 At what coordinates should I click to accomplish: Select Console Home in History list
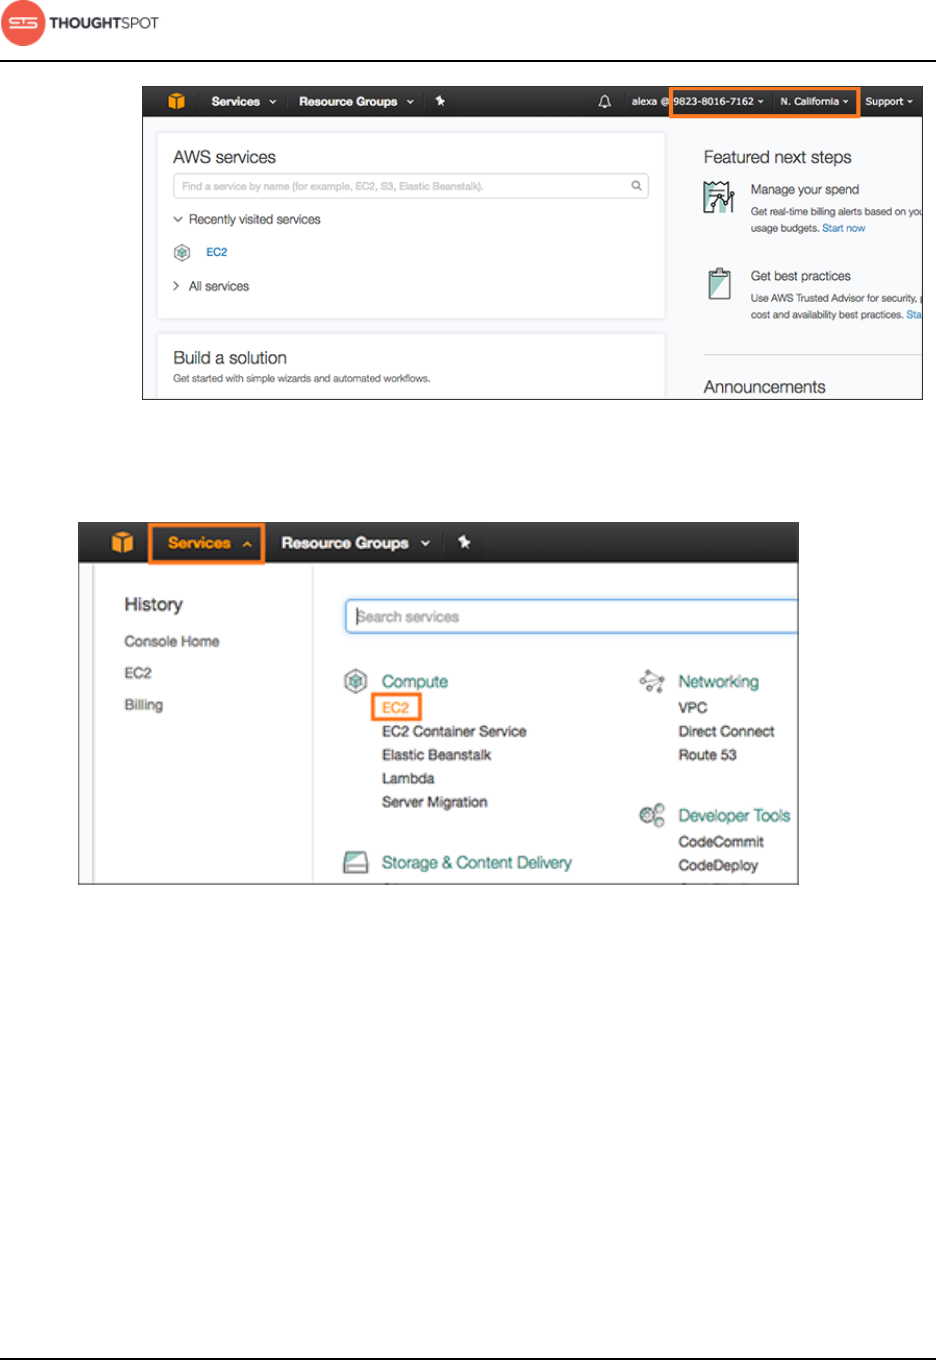click(x=172, y=641)
